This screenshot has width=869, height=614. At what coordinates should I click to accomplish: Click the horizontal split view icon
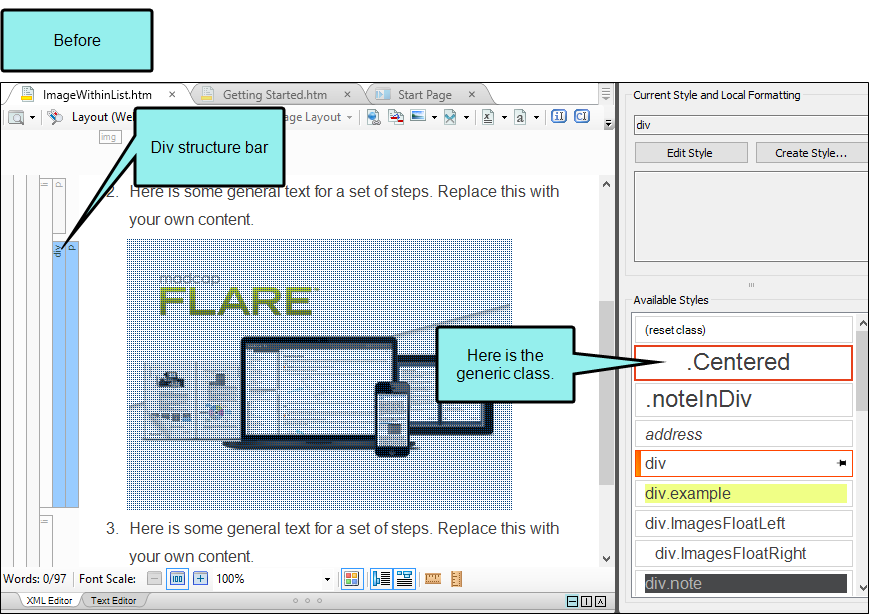coord(572,601)
